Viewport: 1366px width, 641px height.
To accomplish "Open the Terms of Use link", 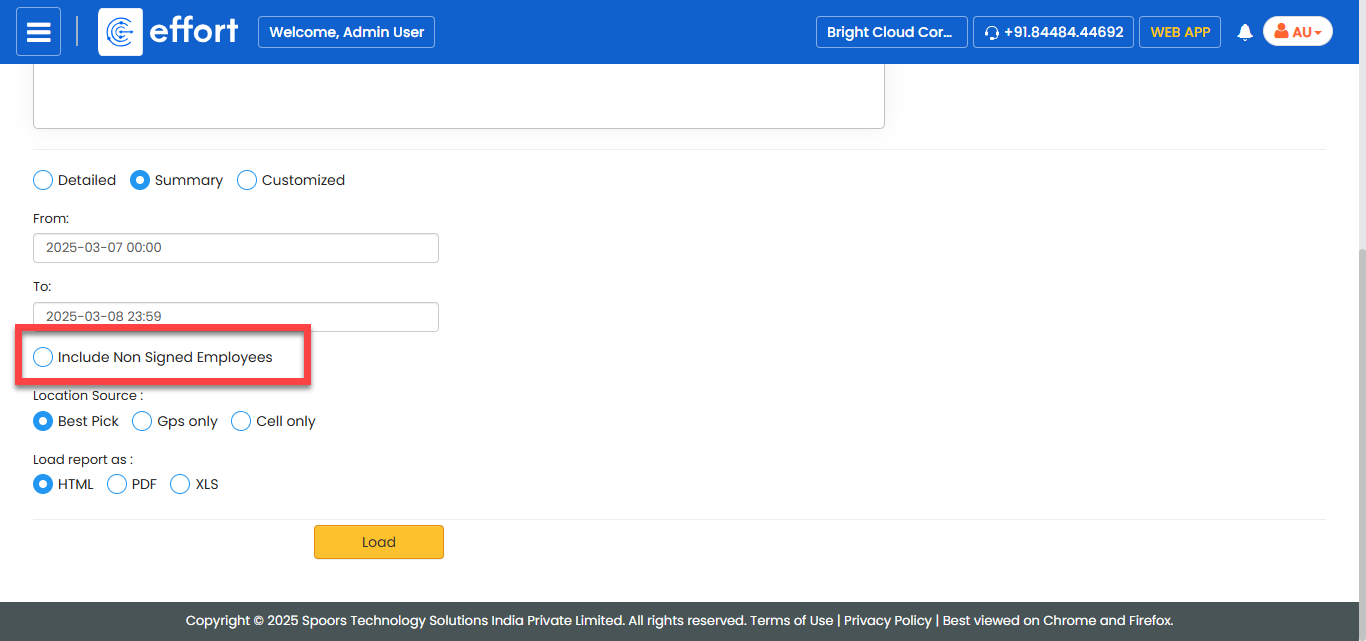I will pos(791,620).
